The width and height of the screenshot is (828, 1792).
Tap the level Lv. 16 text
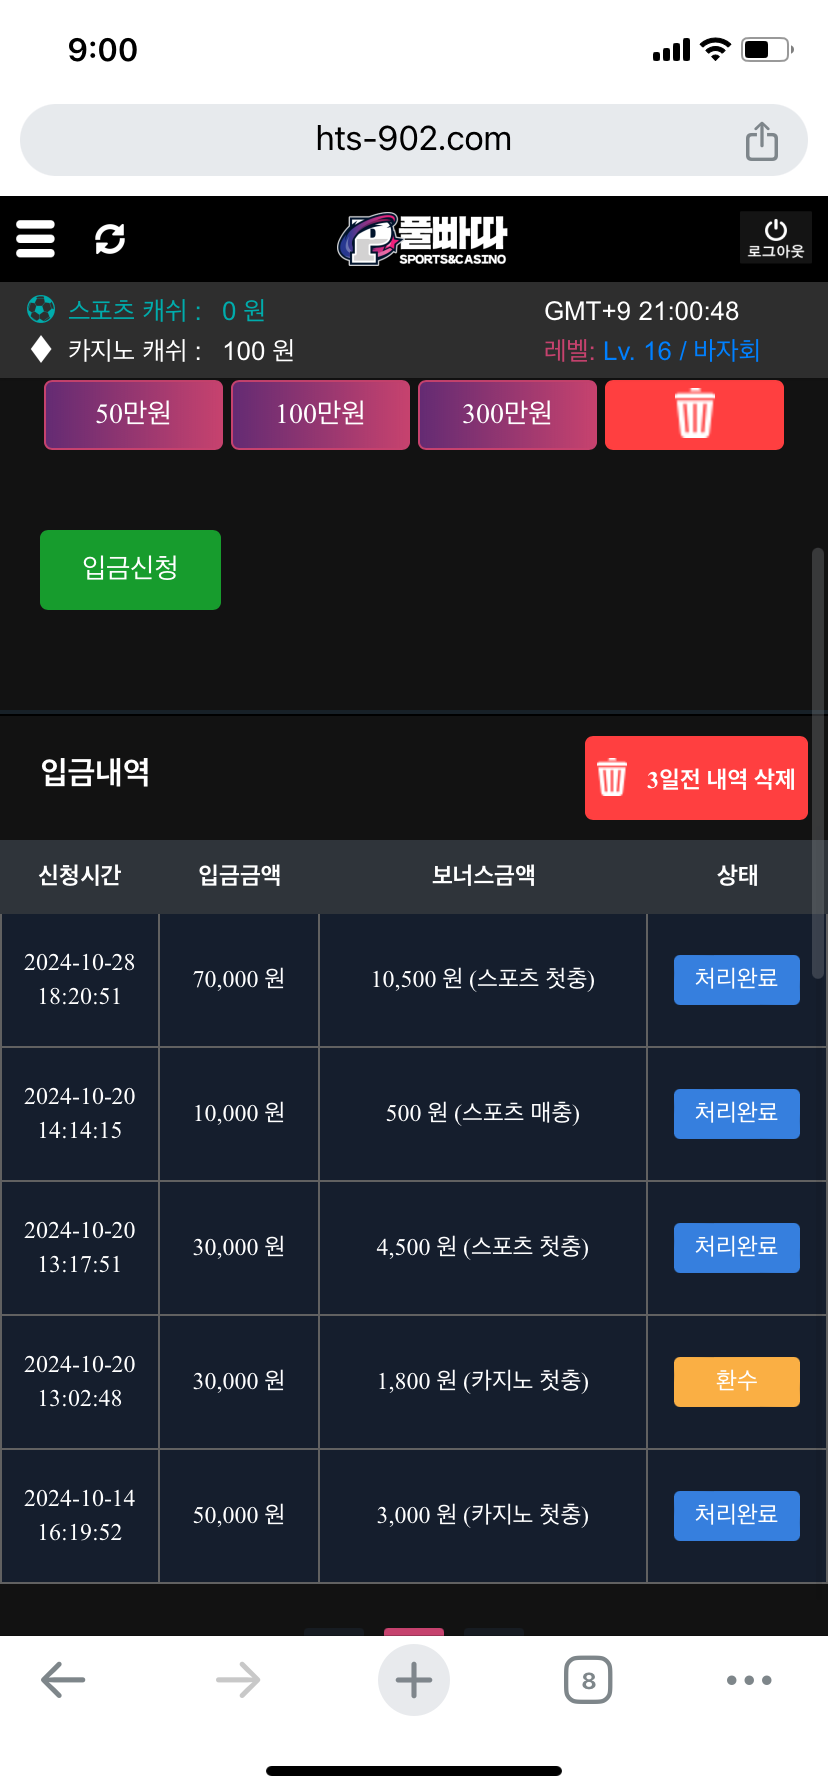(x=637, y=351)
